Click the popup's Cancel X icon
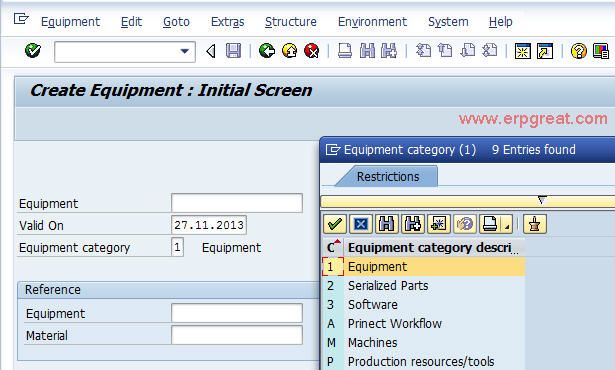 tap(360, 224)
